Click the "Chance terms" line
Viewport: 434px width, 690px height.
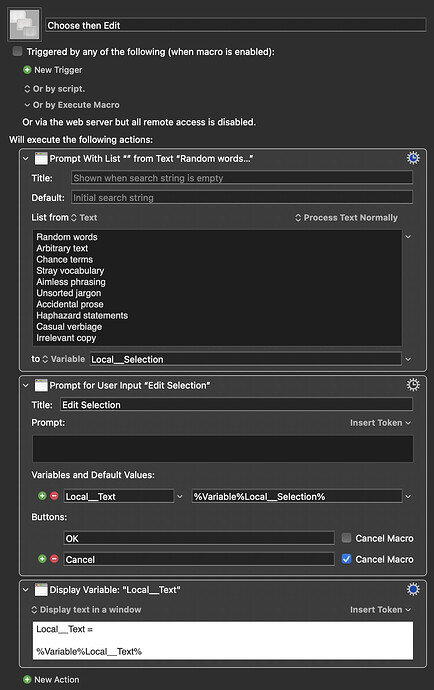65,259
